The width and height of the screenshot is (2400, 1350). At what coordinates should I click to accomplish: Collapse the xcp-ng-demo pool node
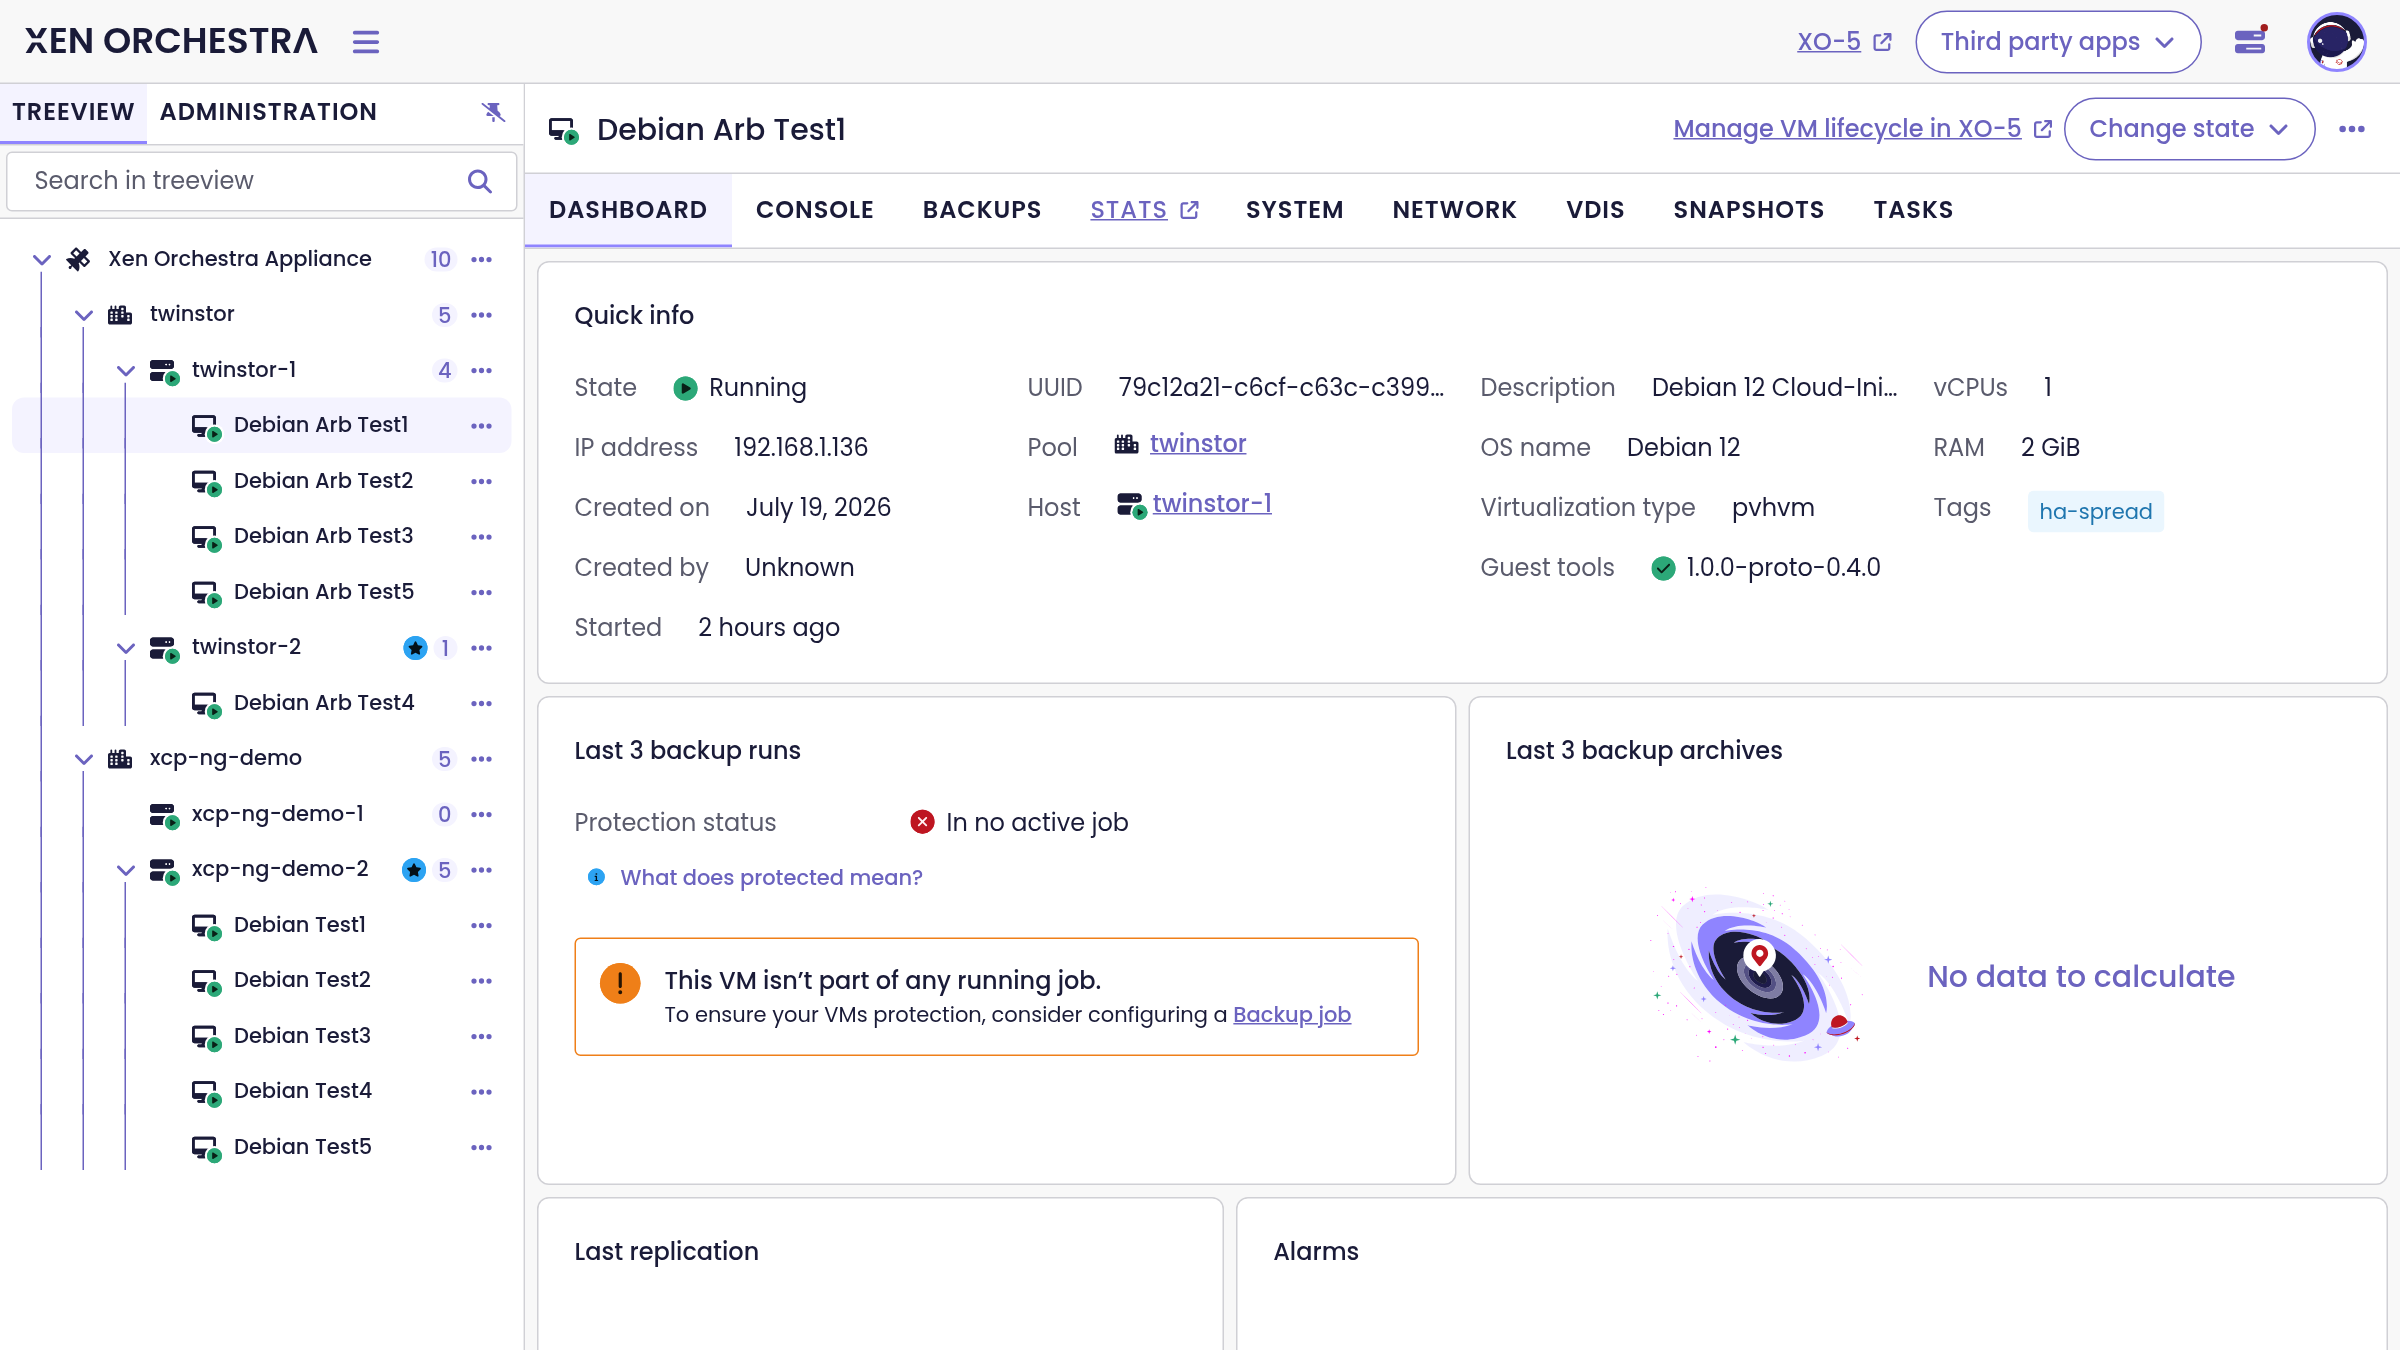84,759
